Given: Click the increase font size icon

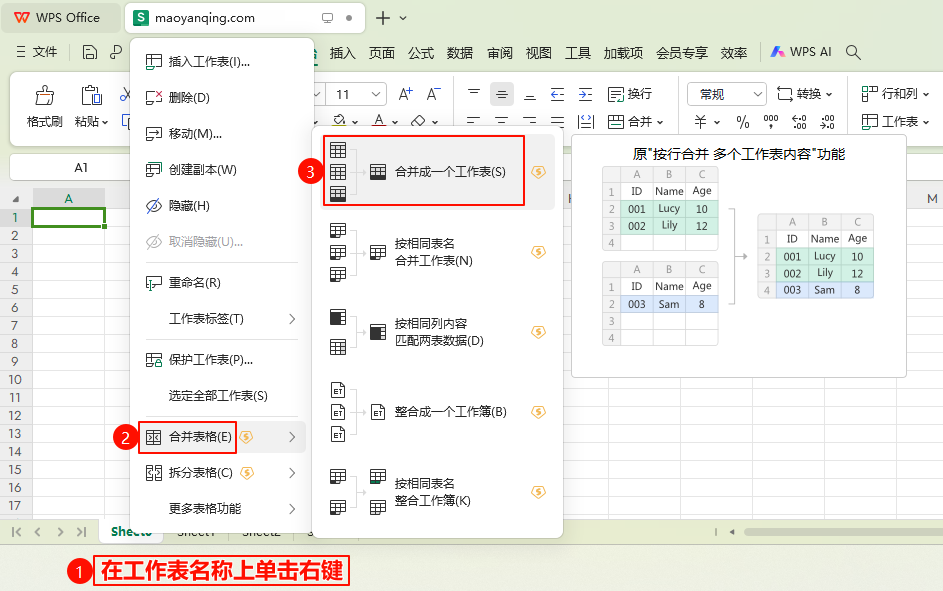Looking at the screenshot, I should [406, 94].
